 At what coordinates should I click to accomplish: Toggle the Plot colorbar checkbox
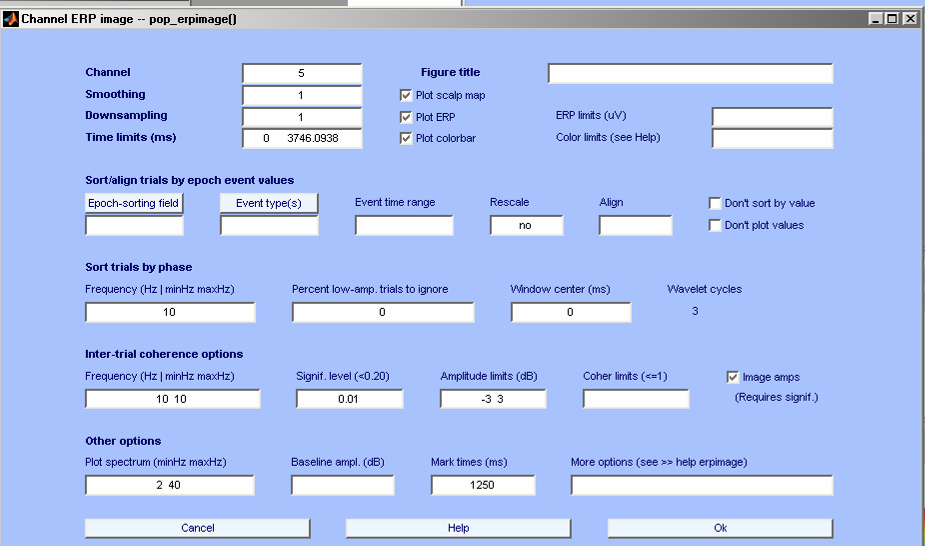[x=406, y=138]
